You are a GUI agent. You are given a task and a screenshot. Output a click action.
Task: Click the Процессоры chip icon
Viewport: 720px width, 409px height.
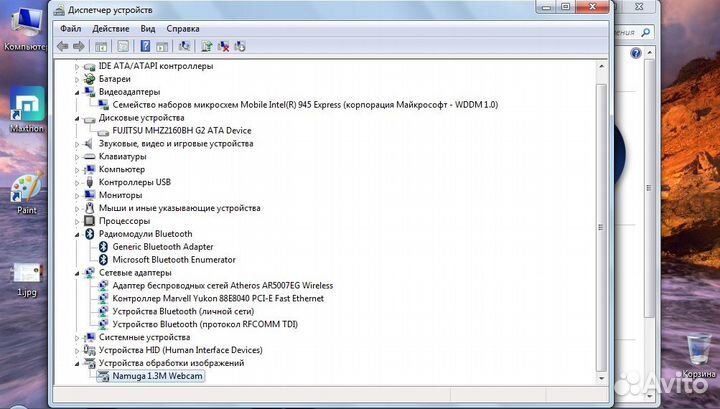coord(89,221)
